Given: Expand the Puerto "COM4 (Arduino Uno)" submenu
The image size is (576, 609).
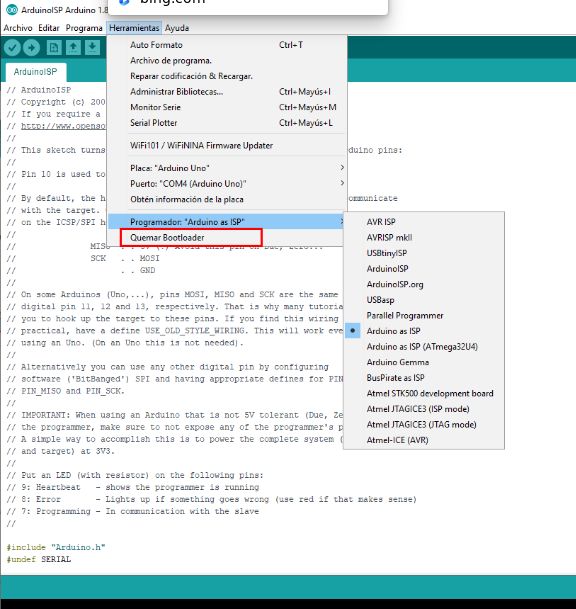Looking at the screenshot, I should [226, 184].
